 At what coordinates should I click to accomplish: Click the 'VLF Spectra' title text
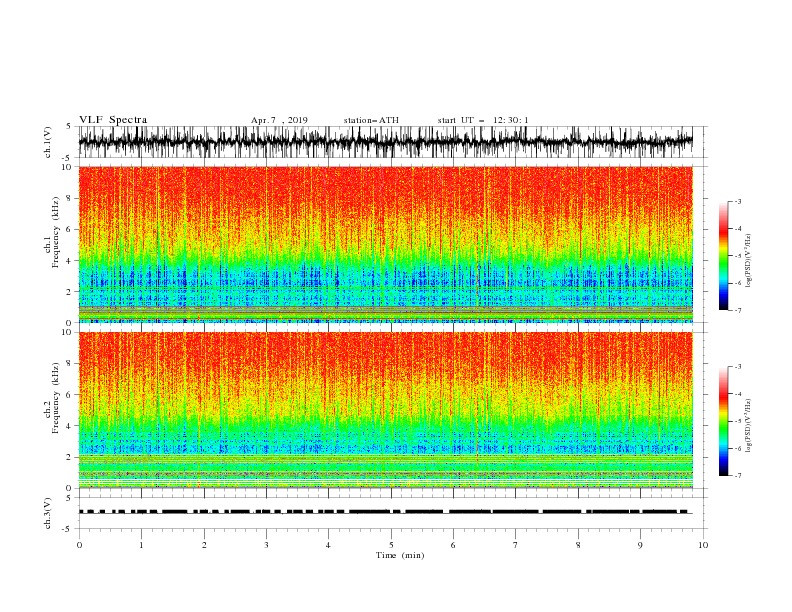click(113, 120)
